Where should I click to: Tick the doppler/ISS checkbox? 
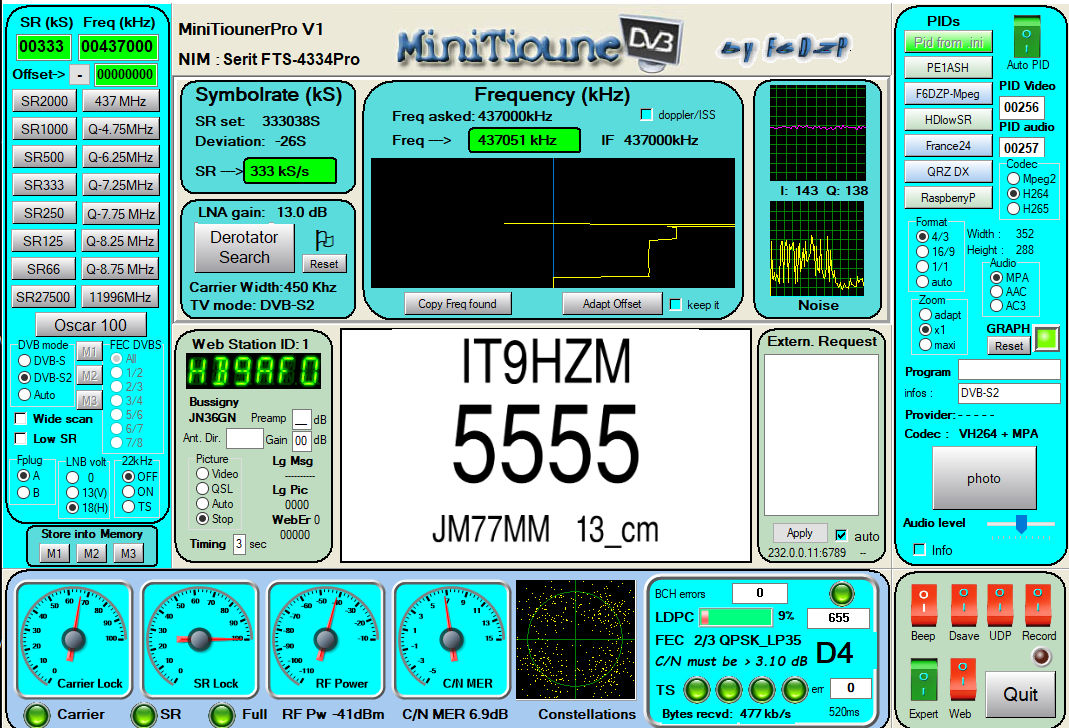(x=646, y=115)
